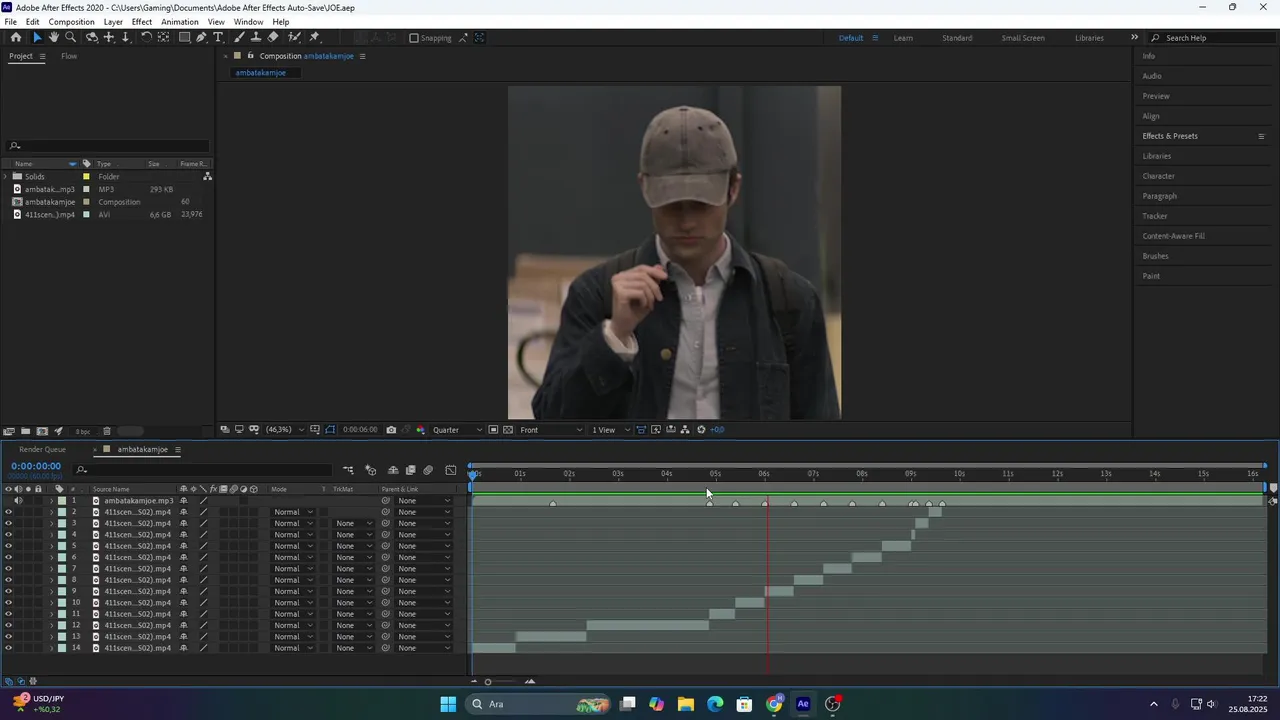Hide layer 14 using its eye icon
This screenshot has width=1280, height=720.
(x=8, y=648)
